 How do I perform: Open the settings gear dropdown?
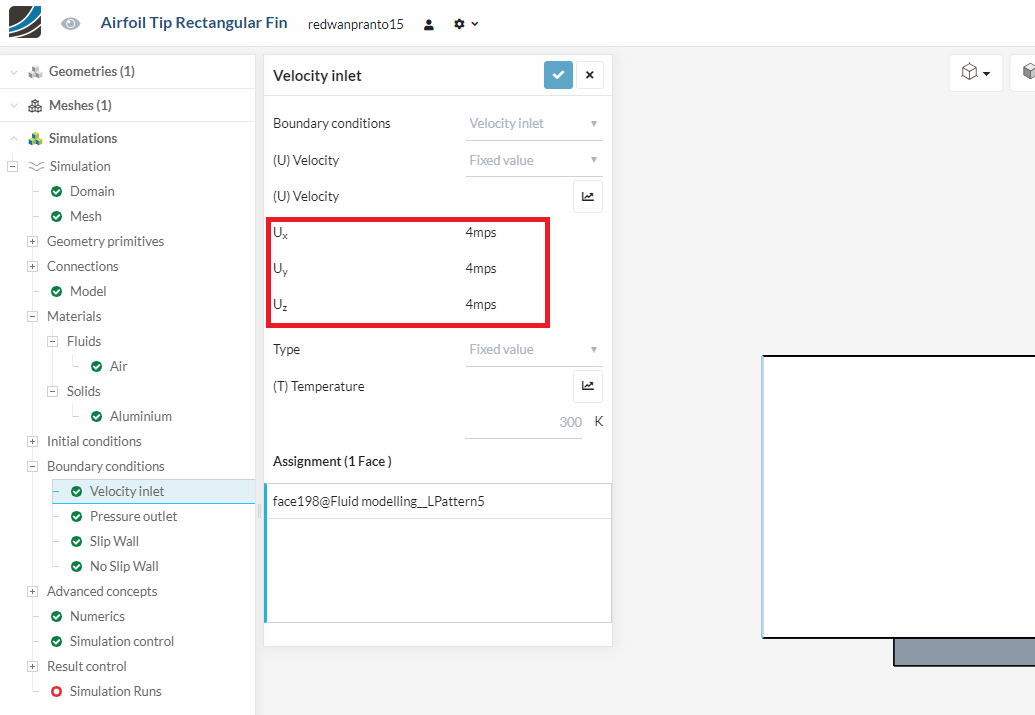point(465,24)
